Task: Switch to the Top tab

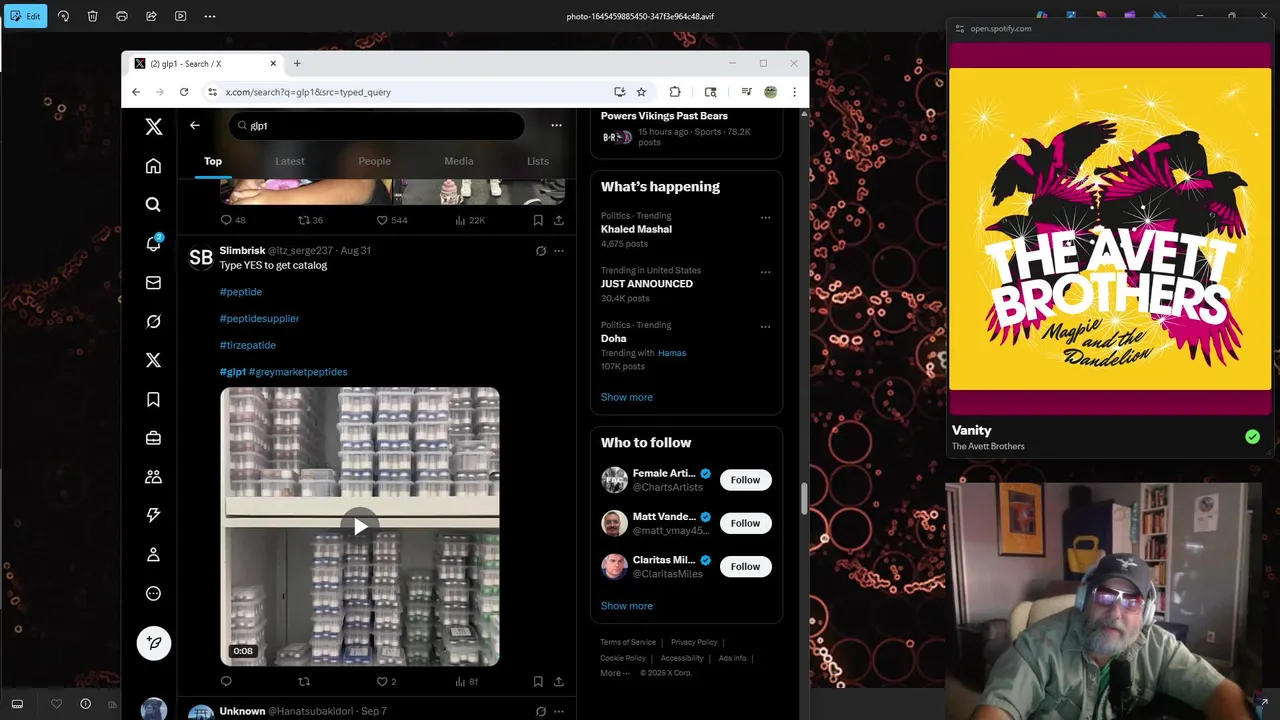Action: (x=213, y=161)
